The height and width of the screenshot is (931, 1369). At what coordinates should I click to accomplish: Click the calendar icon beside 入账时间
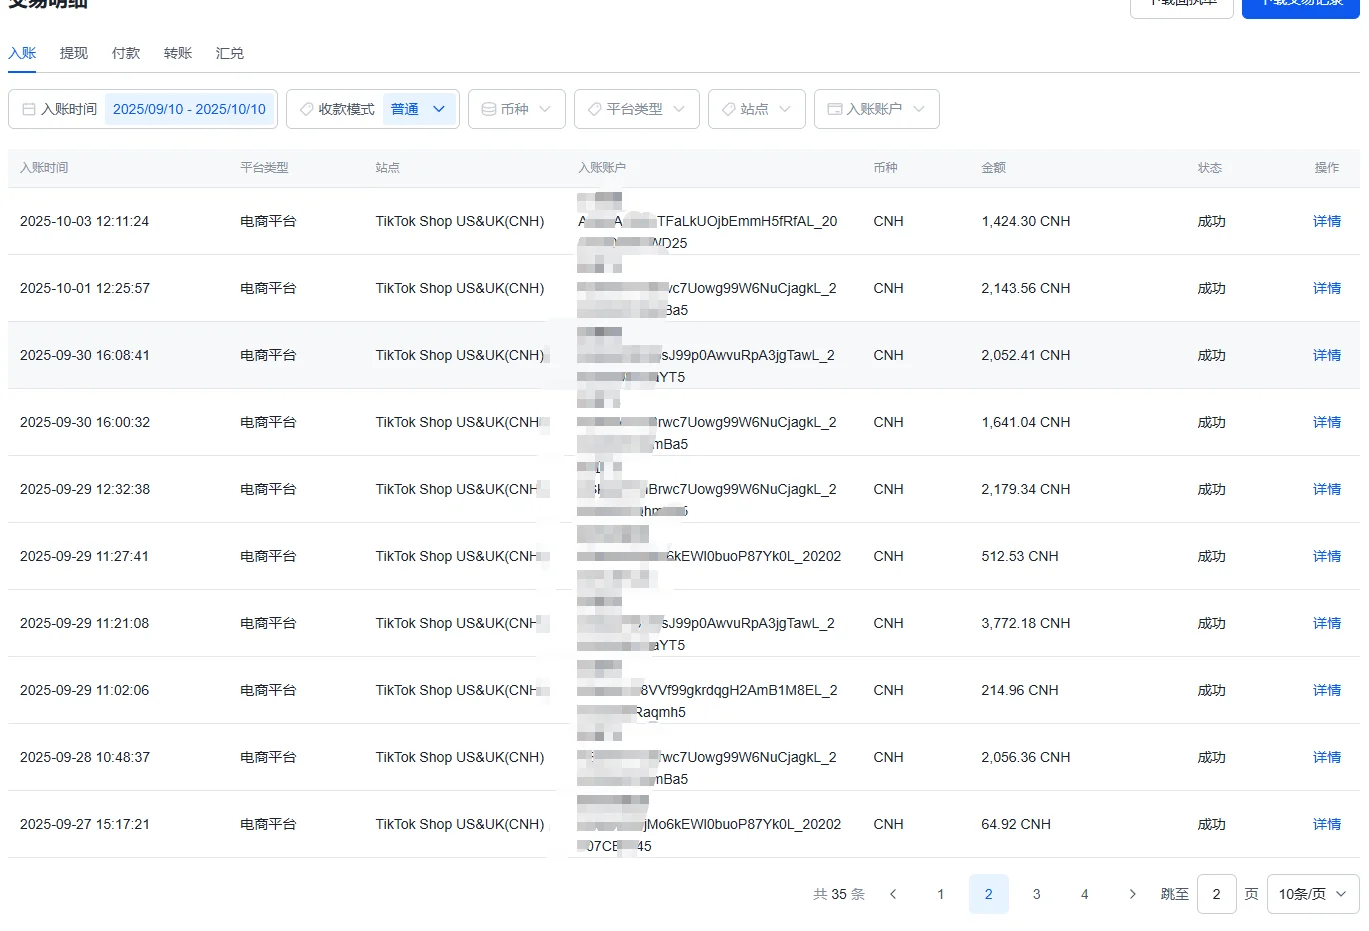point(29,109)
